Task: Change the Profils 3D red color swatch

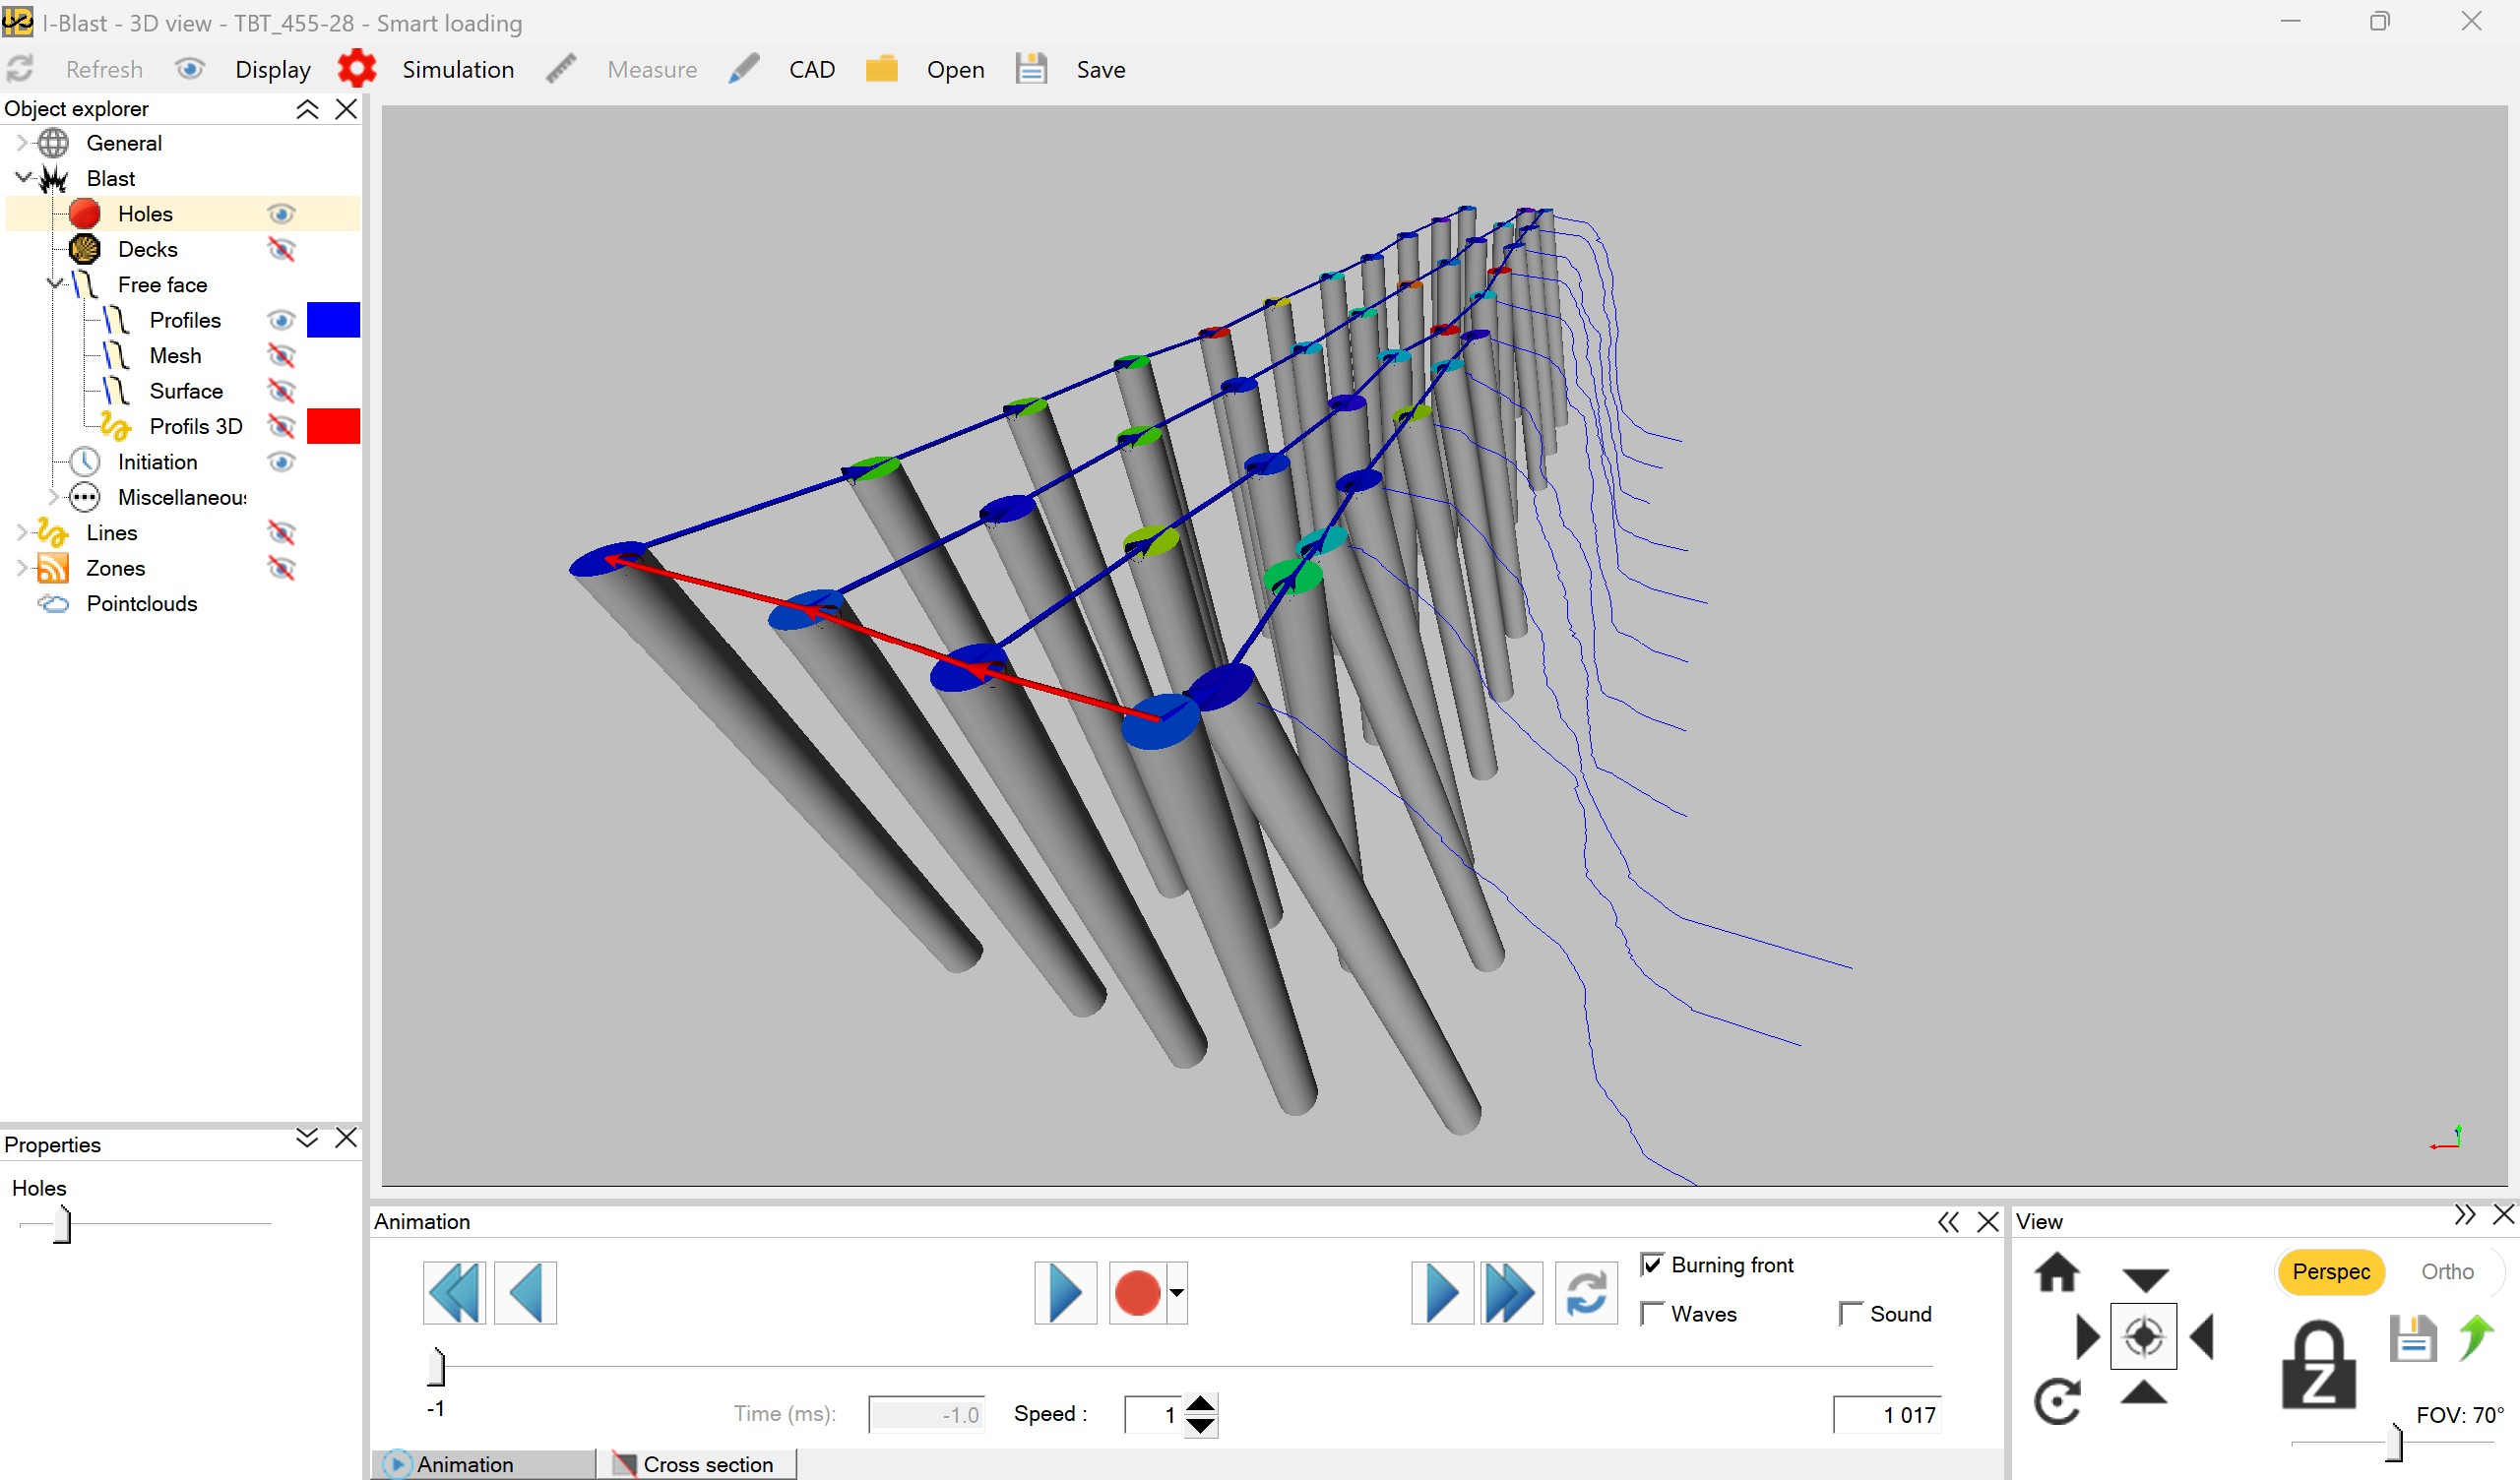Action: pyautogui.click(x=334, y=425)
